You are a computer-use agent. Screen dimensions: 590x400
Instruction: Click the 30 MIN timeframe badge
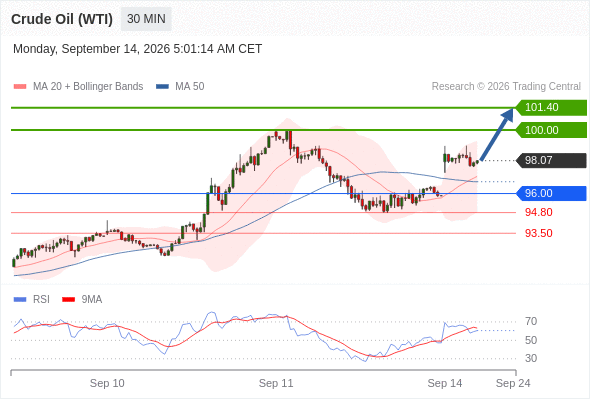(x=146, y=19)
